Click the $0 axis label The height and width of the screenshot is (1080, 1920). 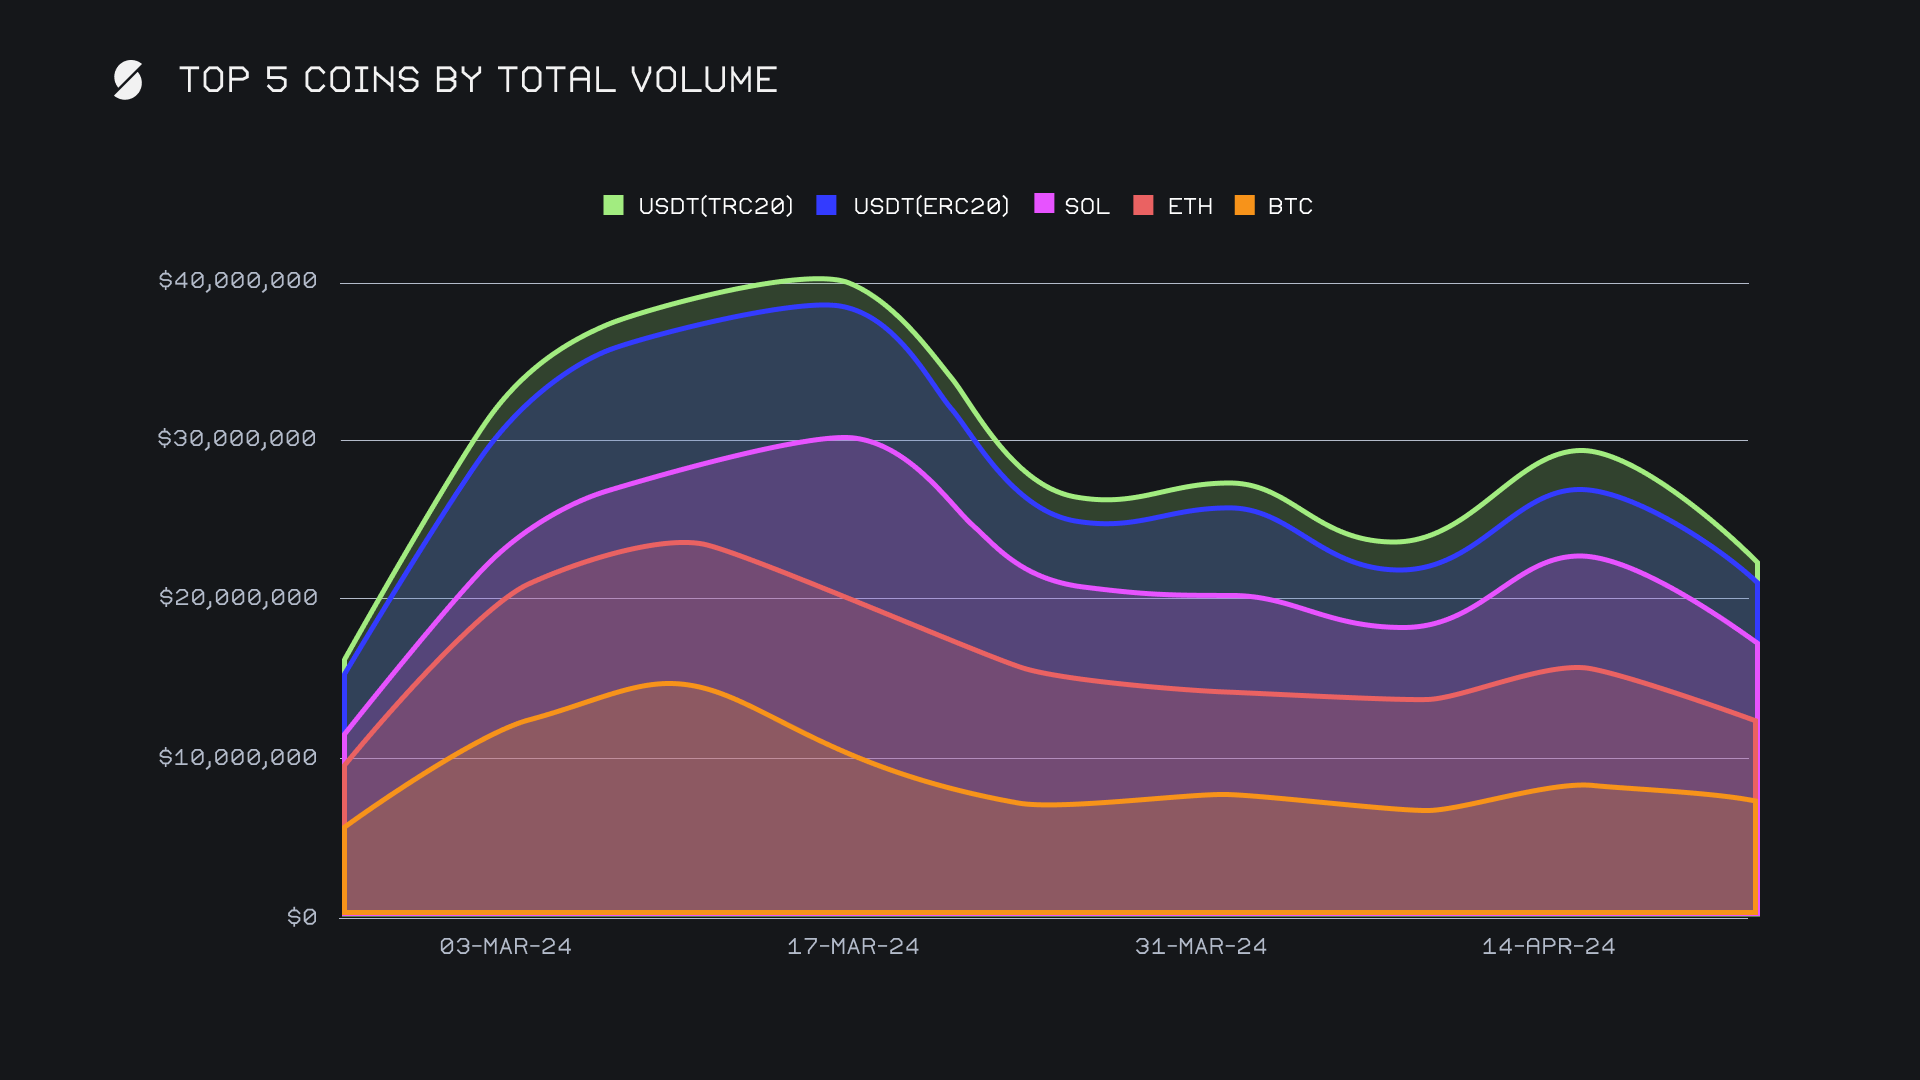[x=301, y=917]
